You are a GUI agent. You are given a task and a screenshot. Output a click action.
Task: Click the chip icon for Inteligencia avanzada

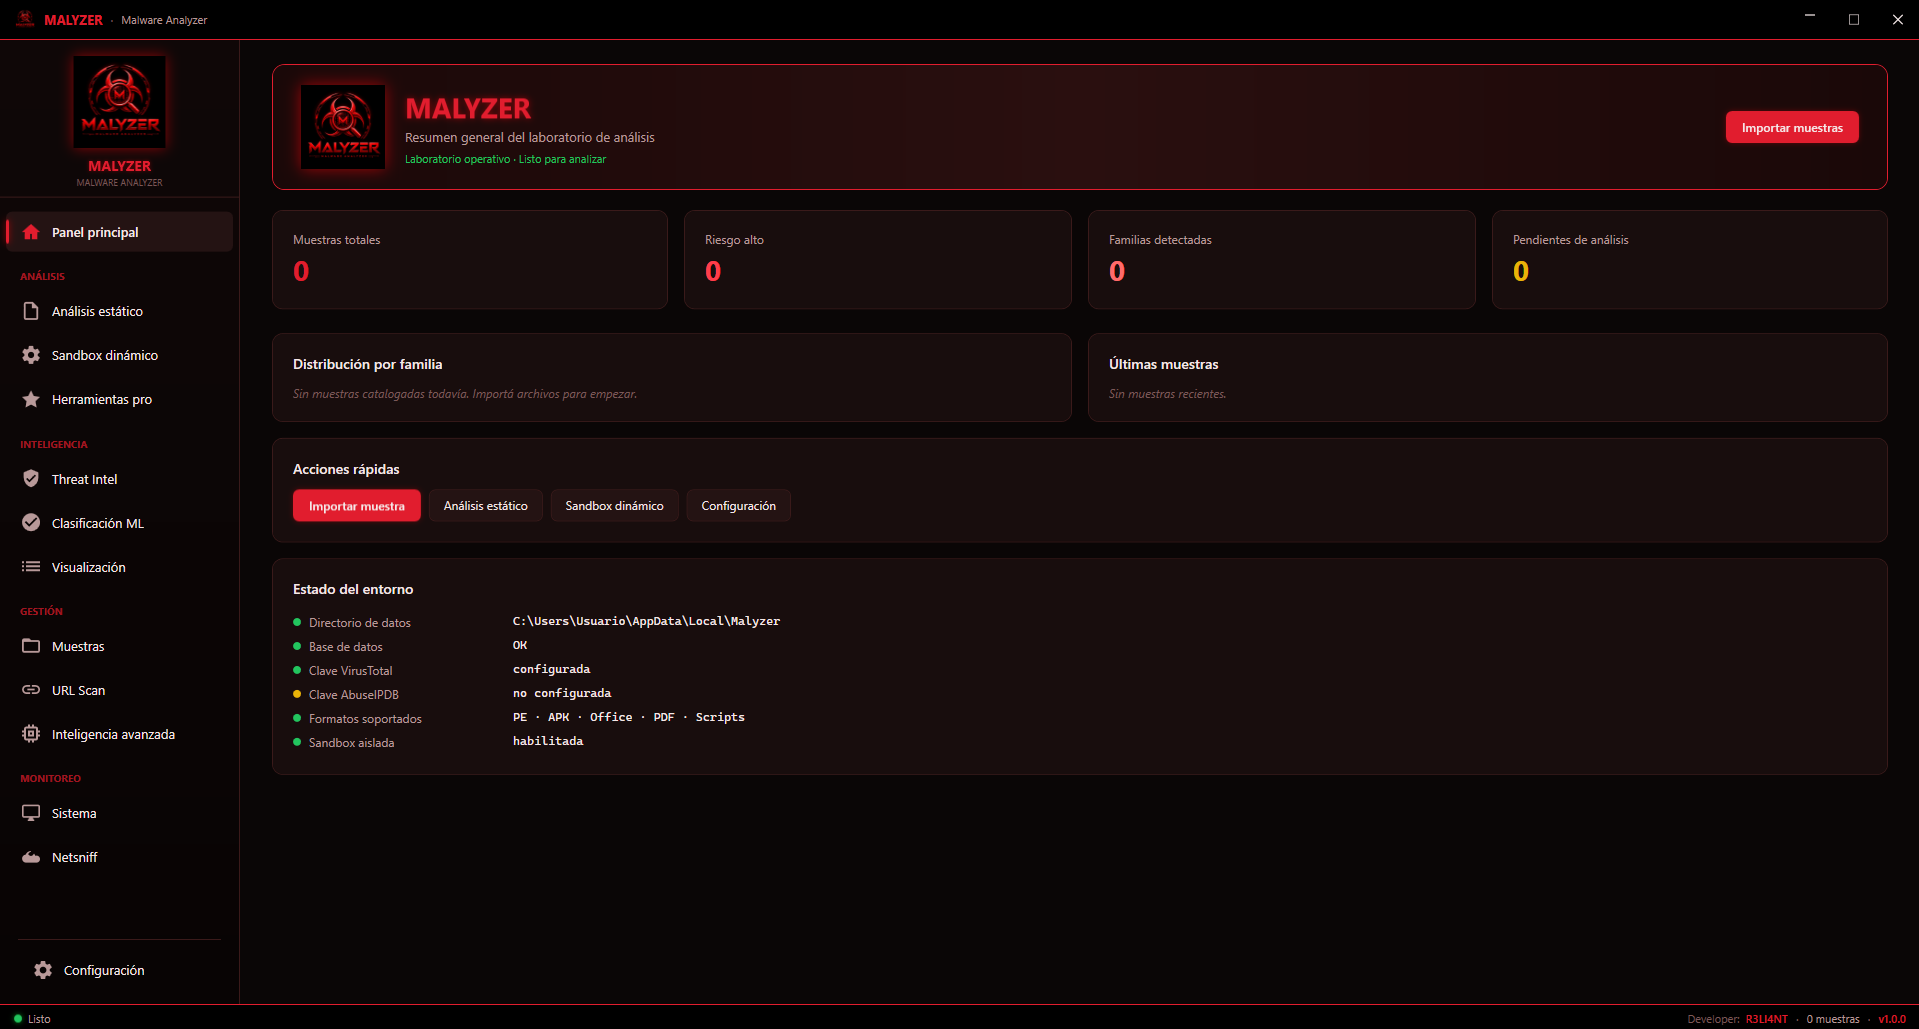point(31,734)
